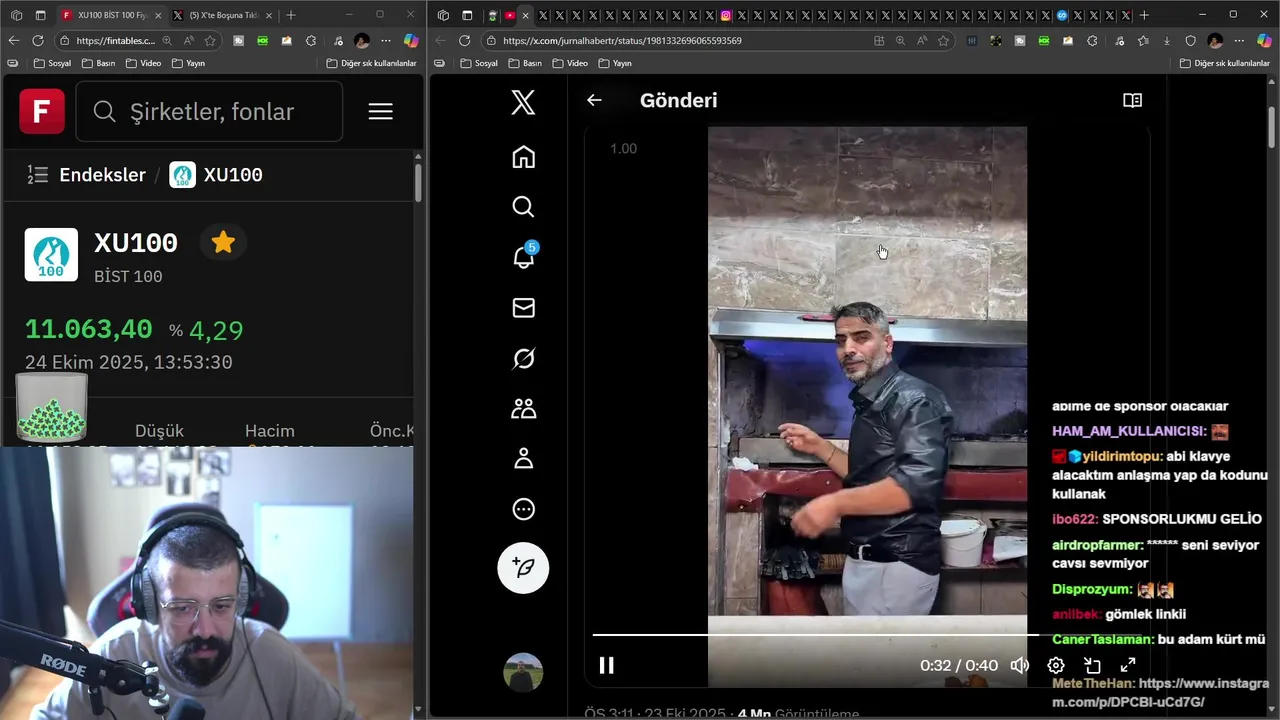Click the Hacim column label

270,431
